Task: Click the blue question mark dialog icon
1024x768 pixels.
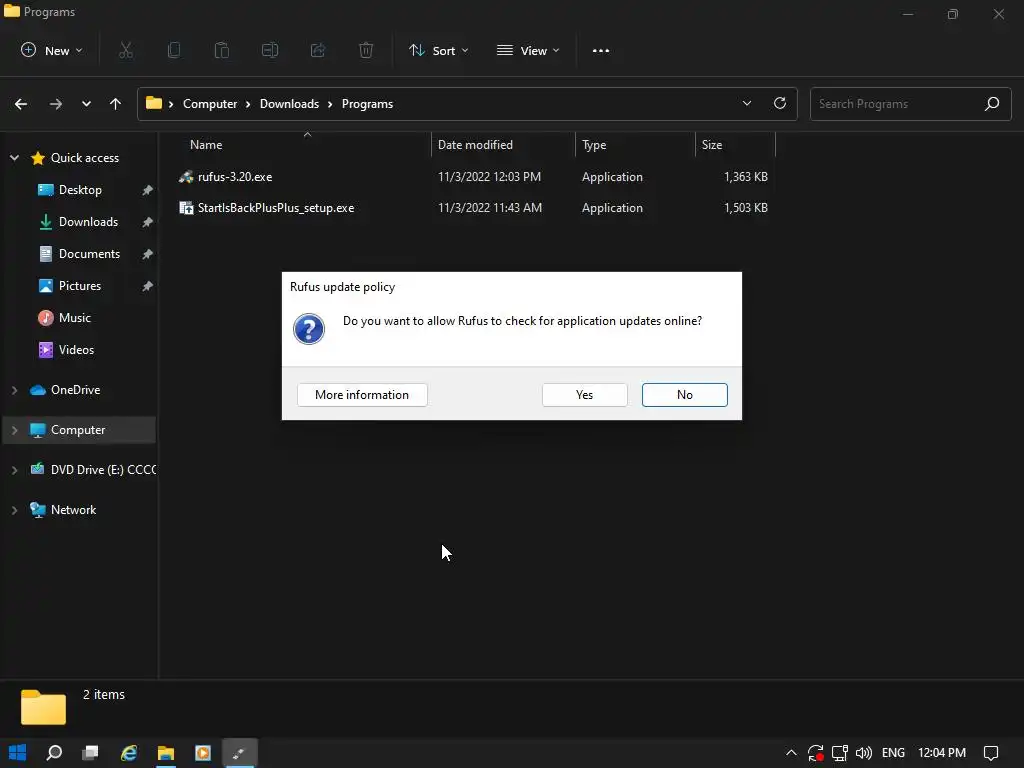Action: tap(309, 328)
